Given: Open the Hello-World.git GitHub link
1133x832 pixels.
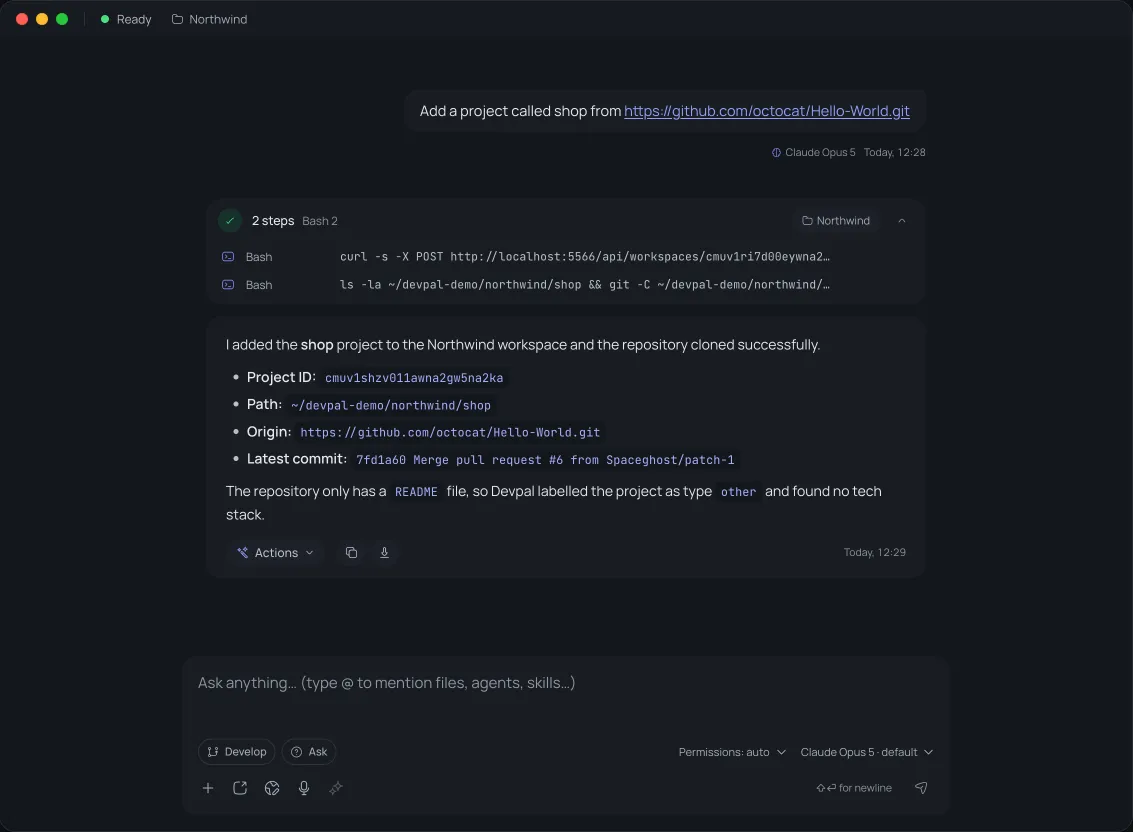Looking at the screenshot, I should 766,111.
